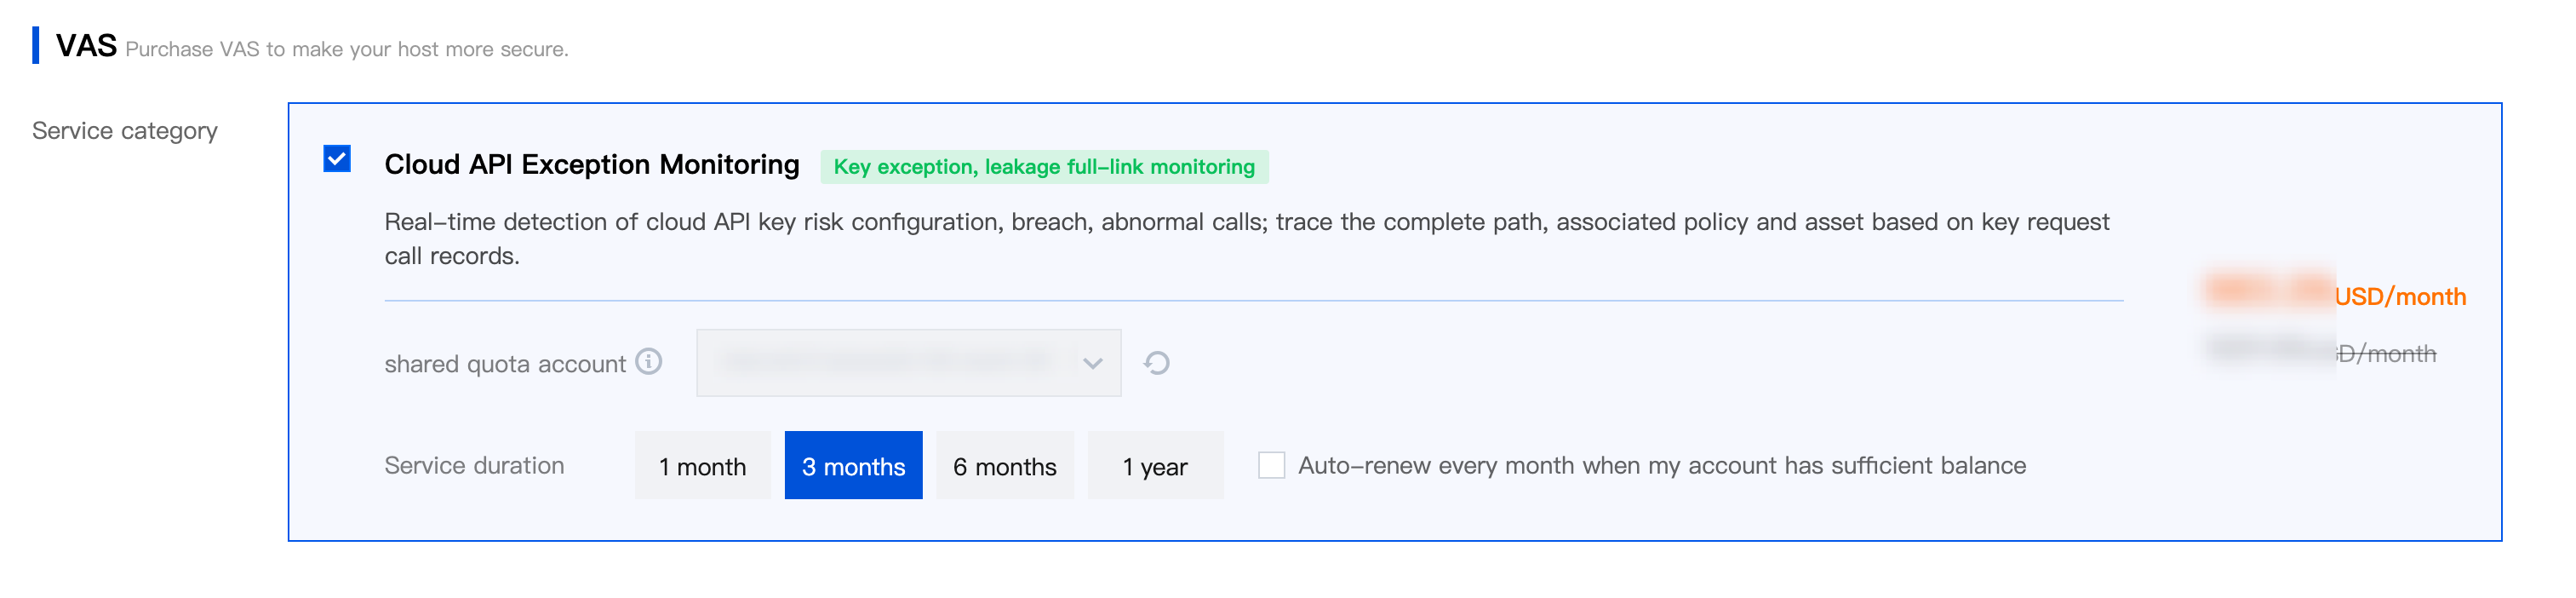Set service duration to 1 year
Screen dimensions: 2576x598
click(x=1155, y=466)
